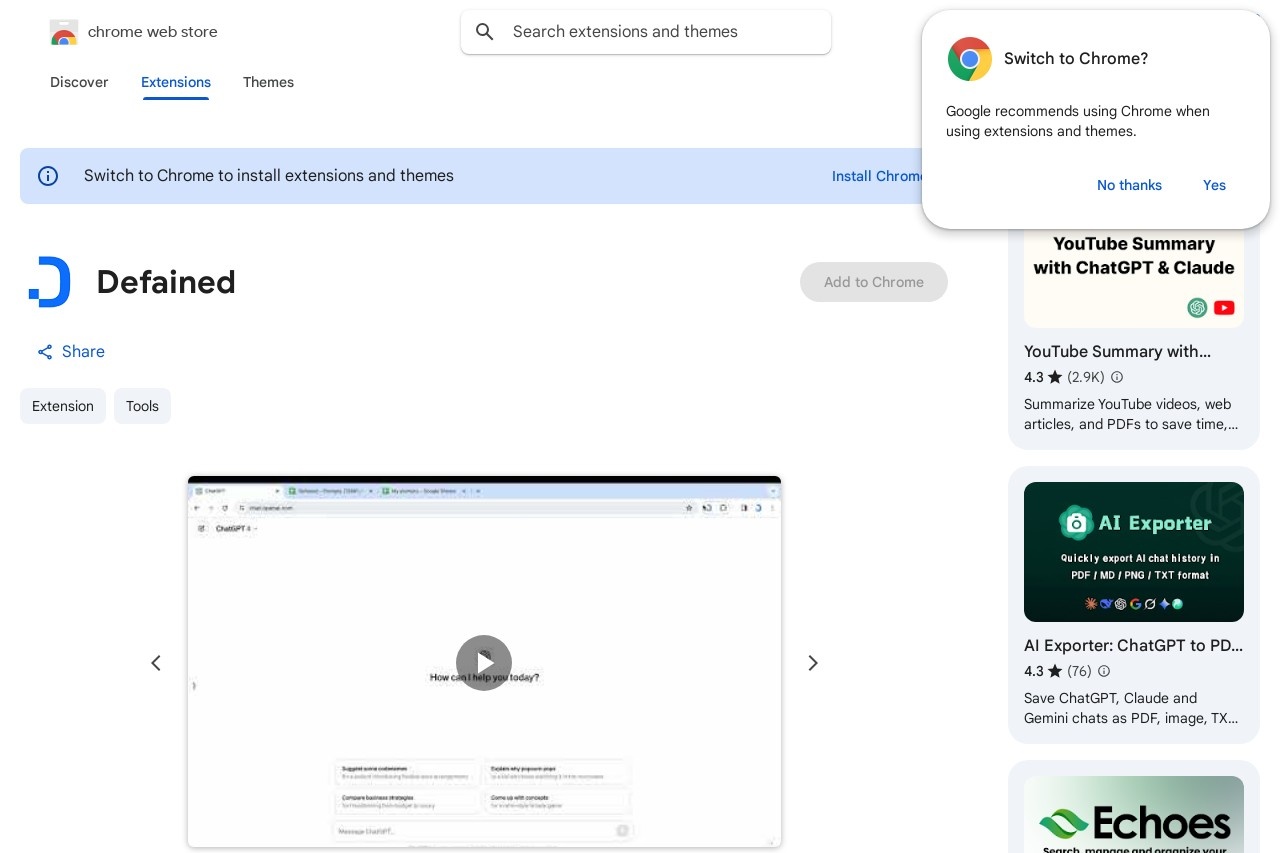Open rating info for AI Exporter
The width and height of the screenshot is (1280, 853).
(x=1104, y=671)
